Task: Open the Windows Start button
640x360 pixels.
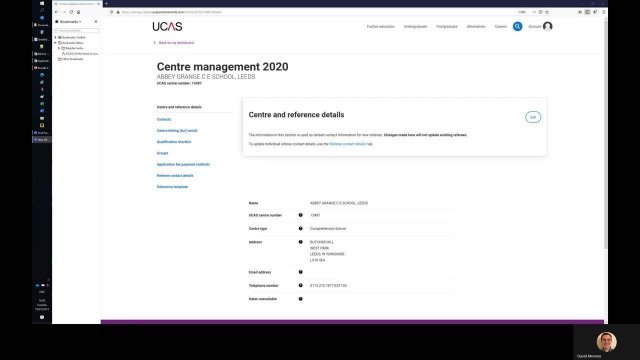Action: pyautogui.click(x=42, y=3)
